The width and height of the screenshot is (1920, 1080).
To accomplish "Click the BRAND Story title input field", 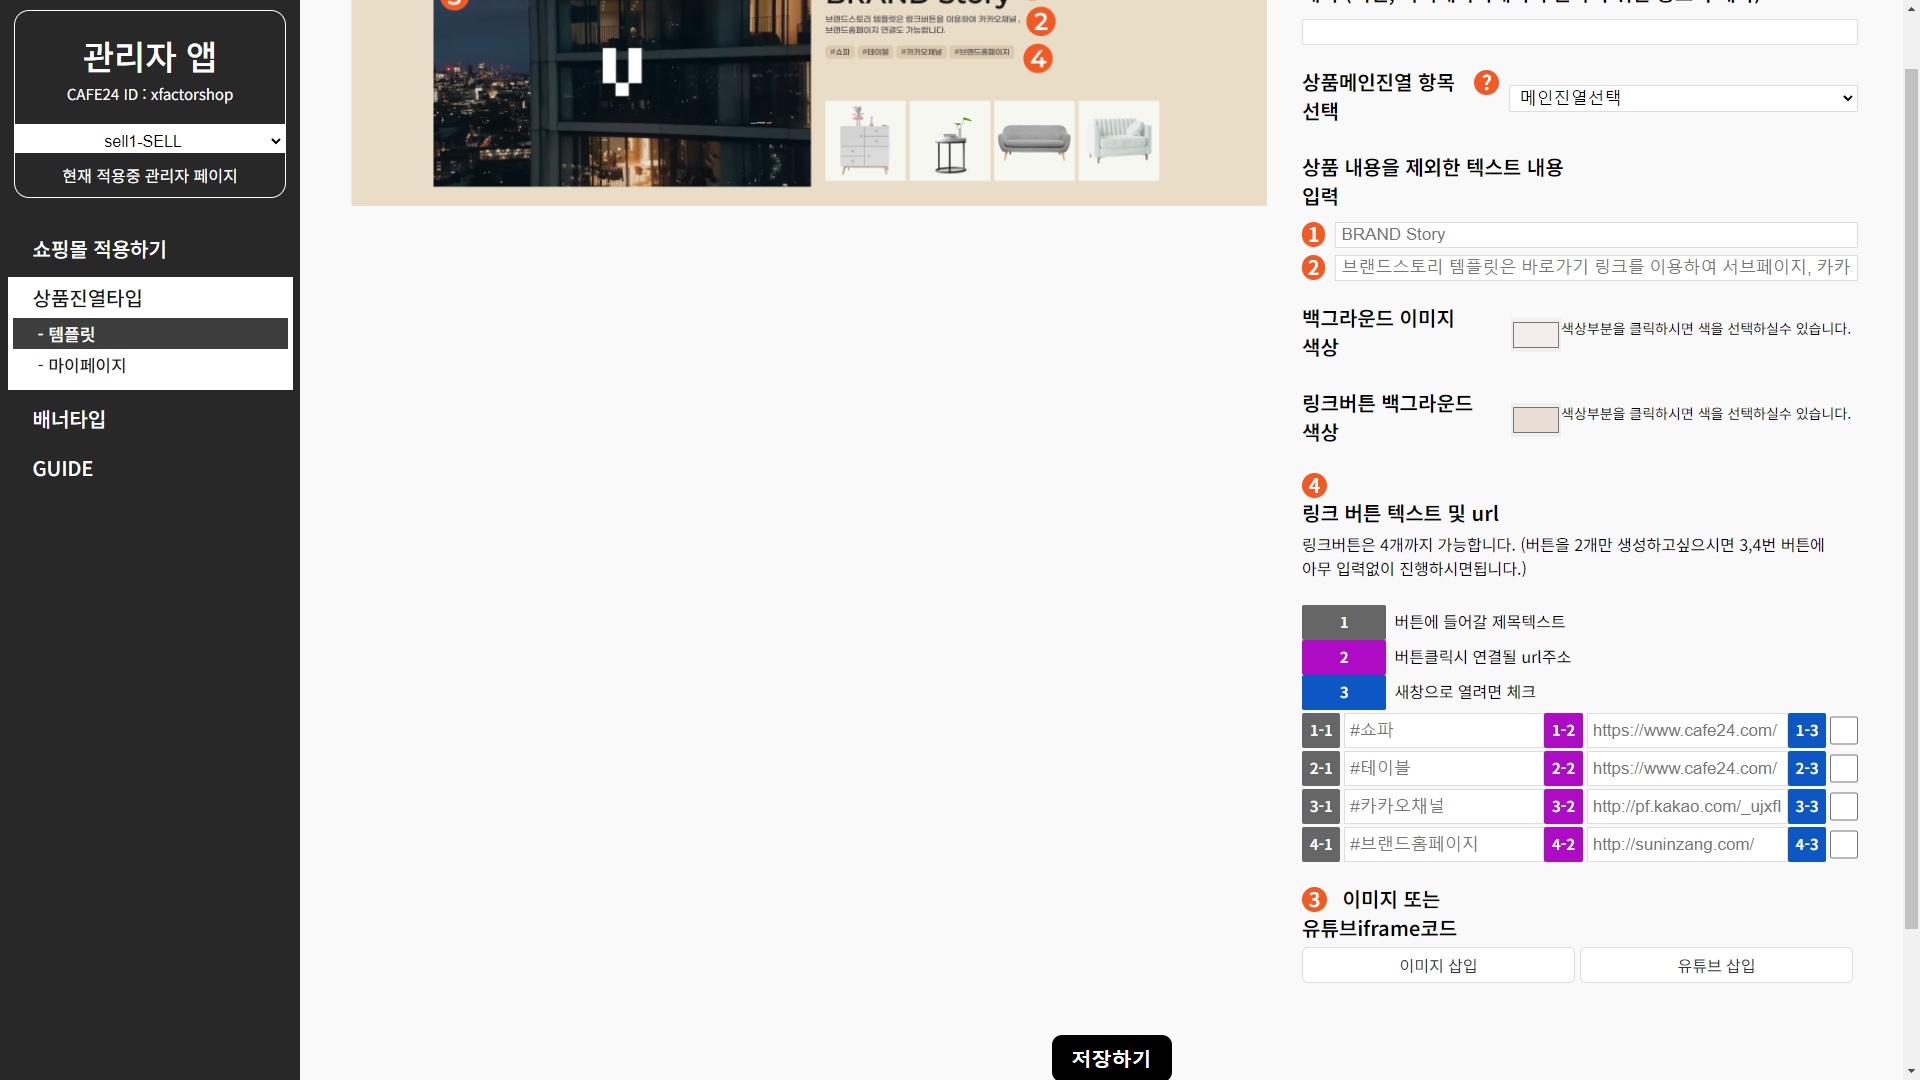I will (1595, 235).
